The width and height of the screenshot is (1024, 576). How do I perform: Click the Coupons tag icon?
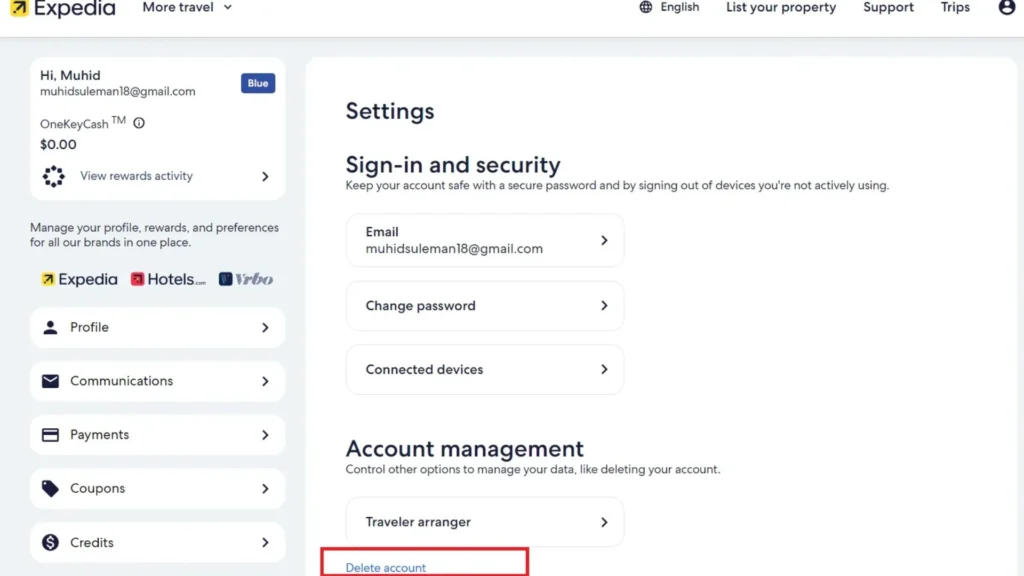click(50, 488)
